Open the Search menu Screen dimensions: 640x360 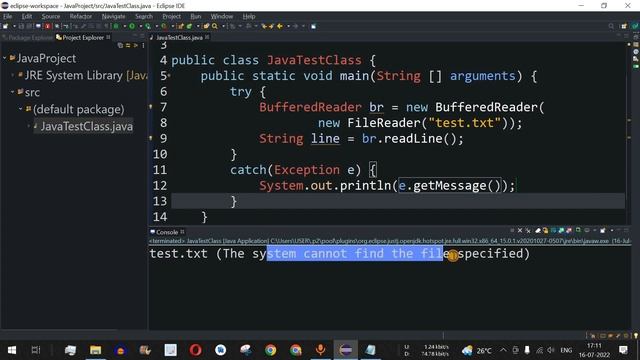144,16
